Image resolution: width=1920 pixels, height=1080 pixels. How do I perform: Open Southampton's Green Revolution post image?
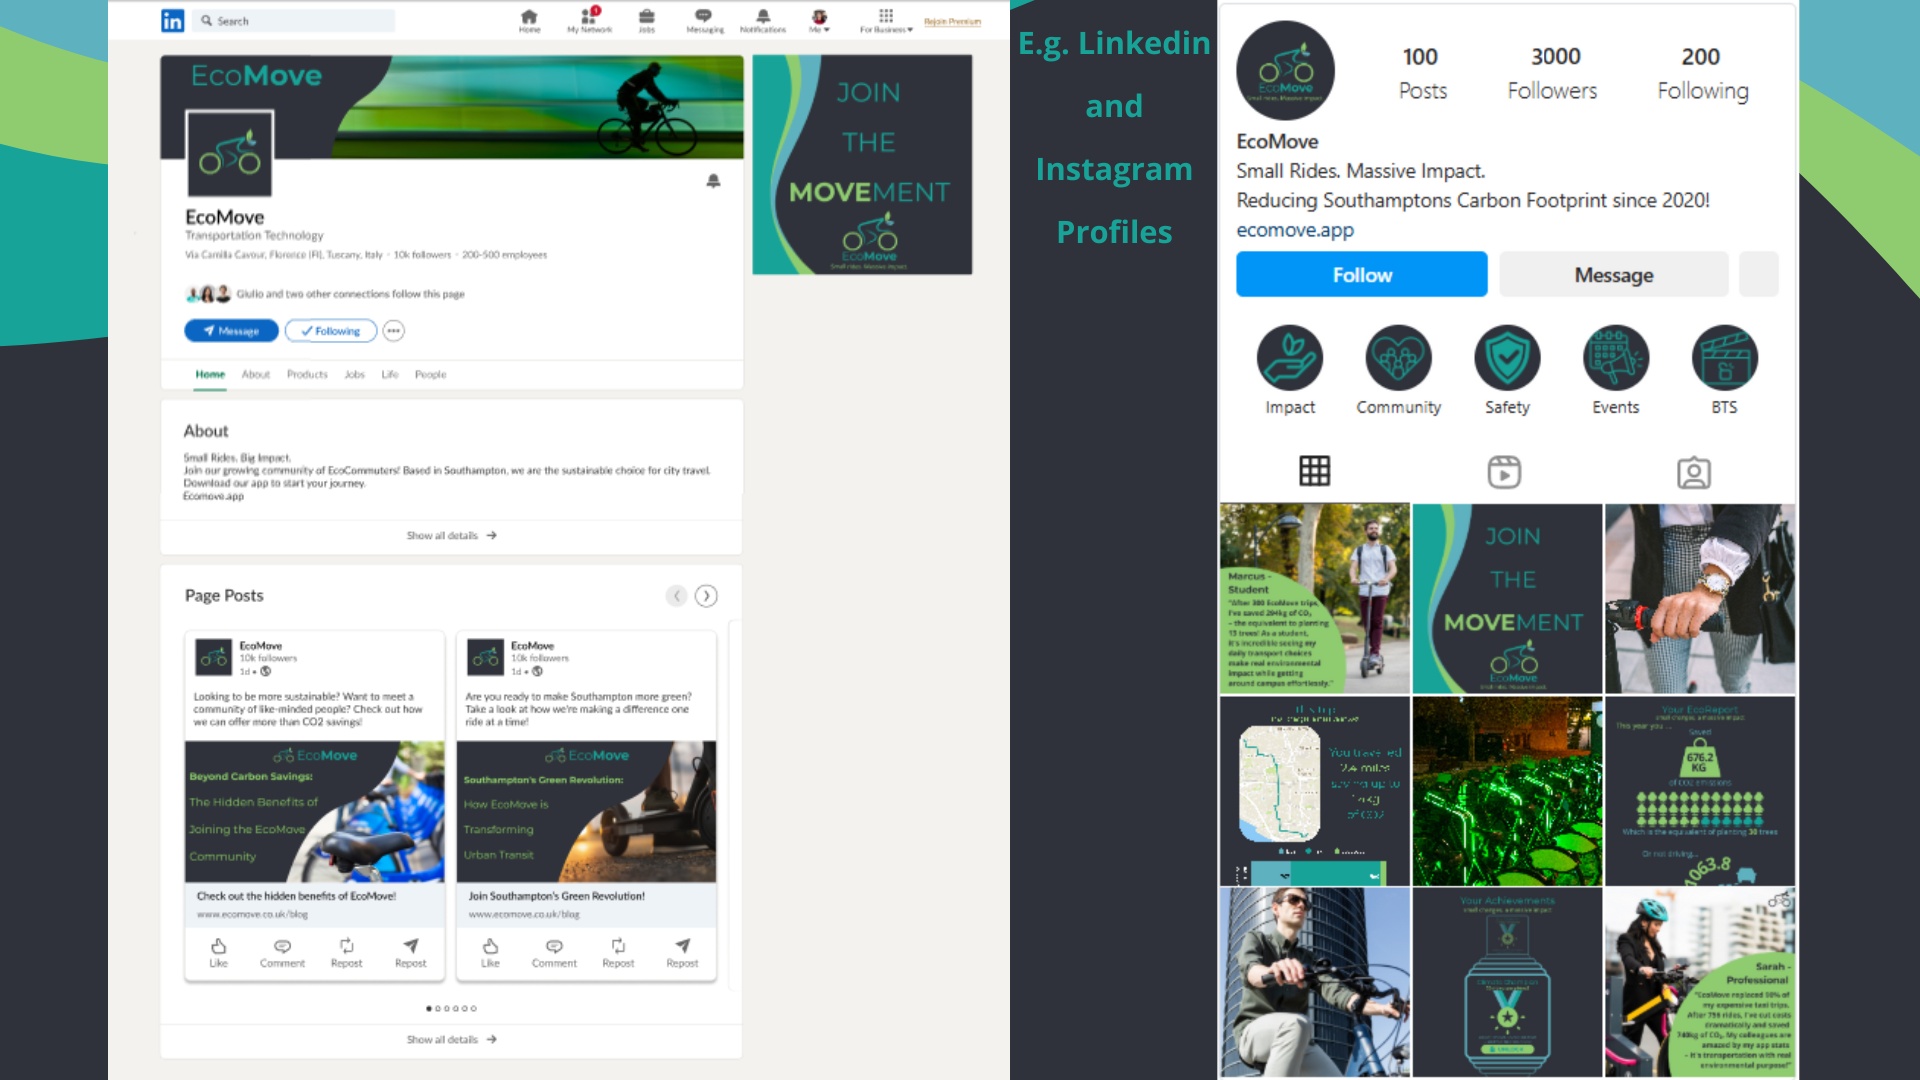pos(586,811)
